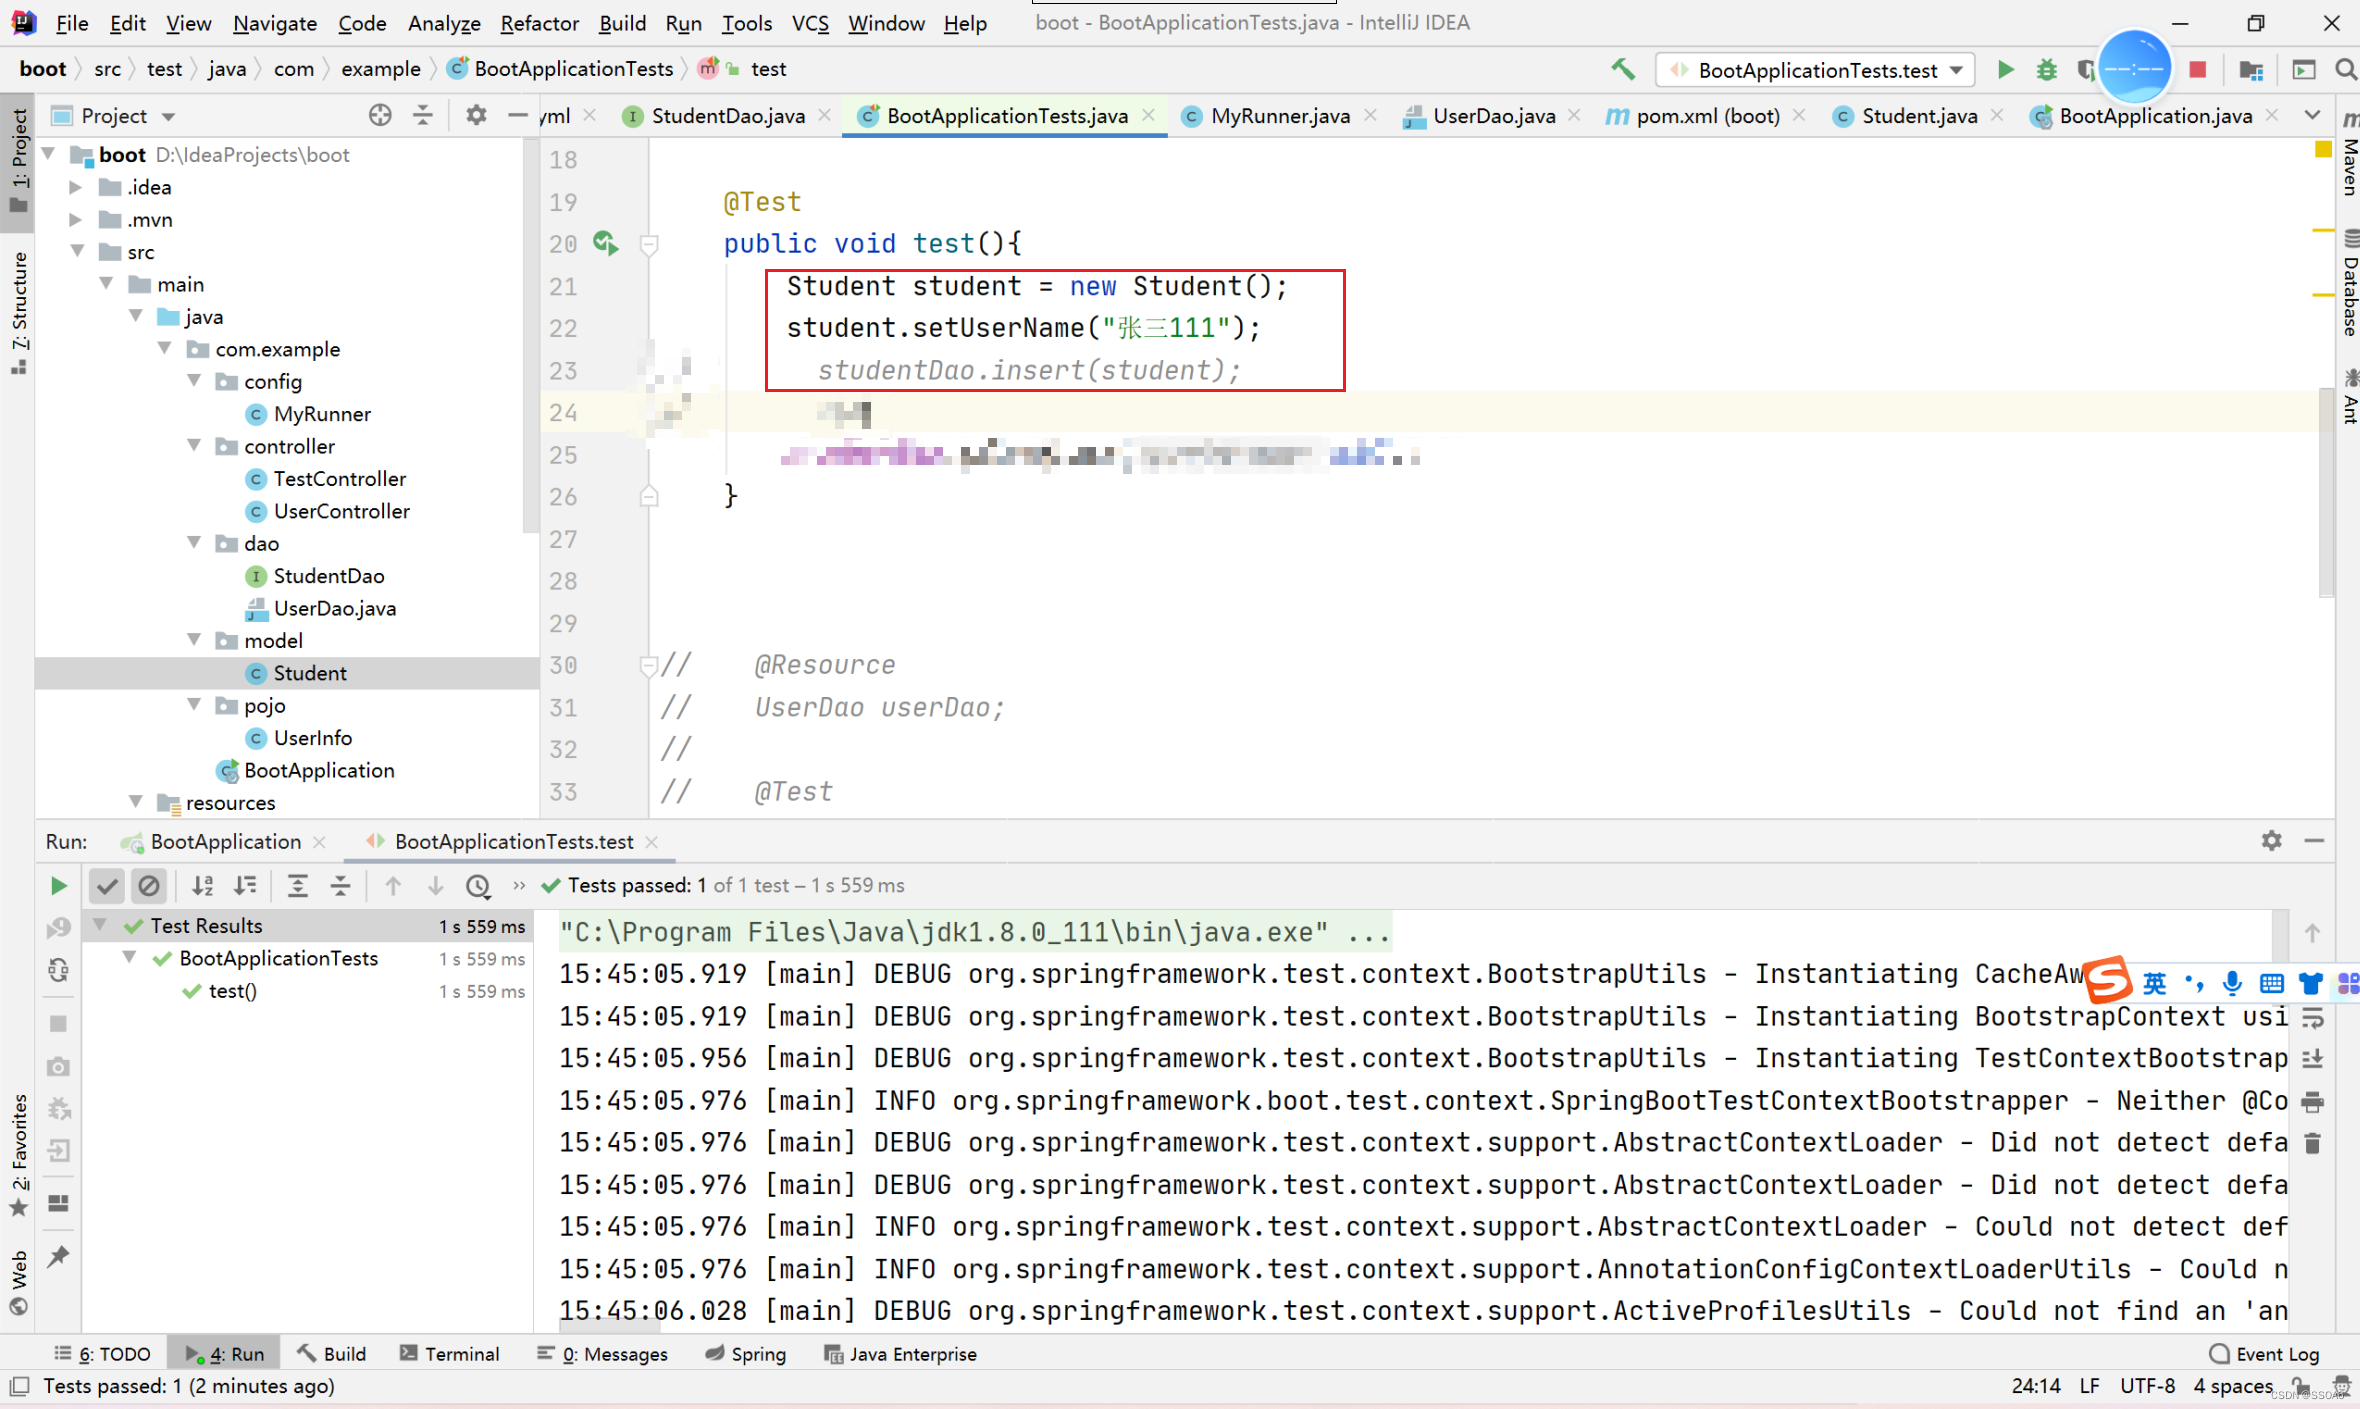Open run configuration dropdown BootApplicationTests.test
Image resolution: width=2360 pixels, height=1409 pixels.
click(x=1816, y=69)
